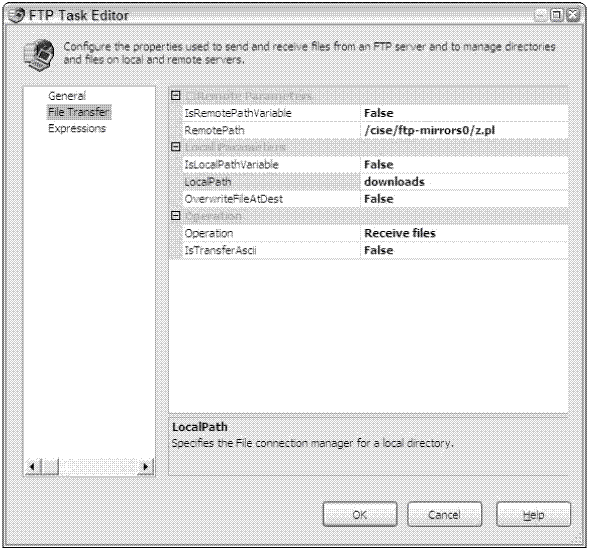The height and width of the screenshot is (550, 589).
Task: Open Help for the FTP task
Action: tap(533, 515)
